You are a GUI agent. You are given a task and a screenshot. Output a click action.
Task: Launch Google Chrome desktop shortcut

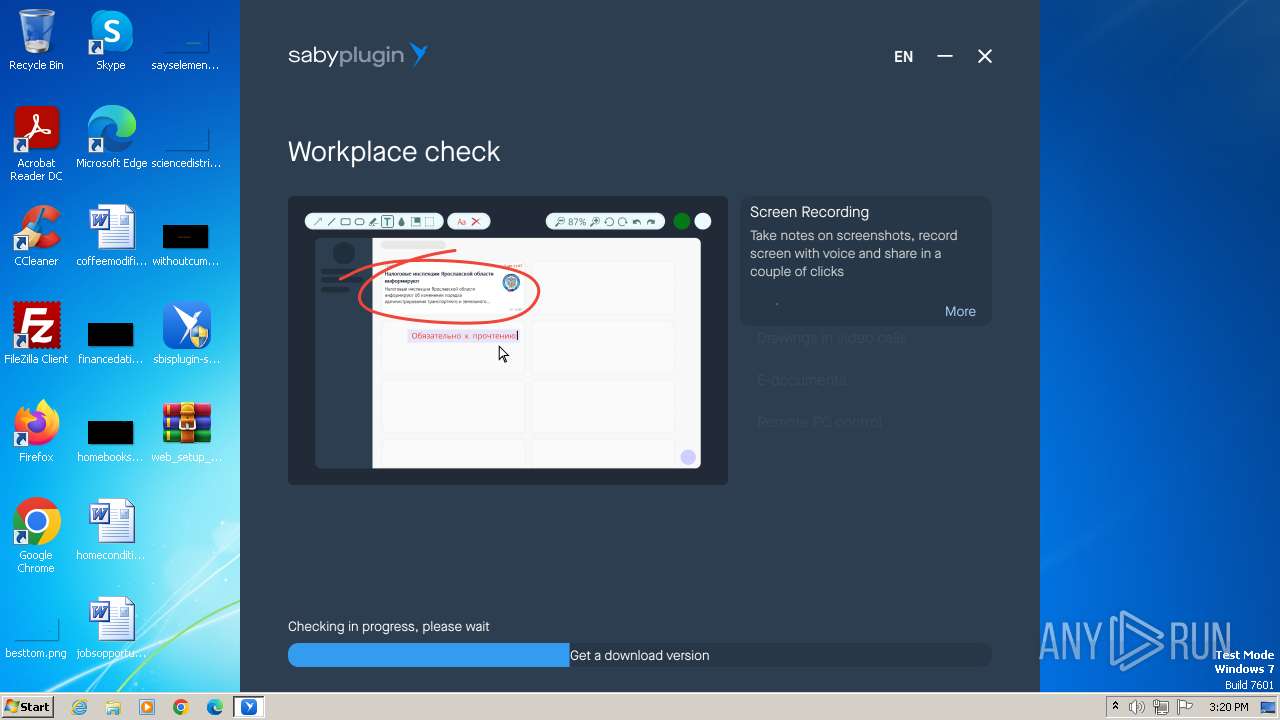click(36, 536)
